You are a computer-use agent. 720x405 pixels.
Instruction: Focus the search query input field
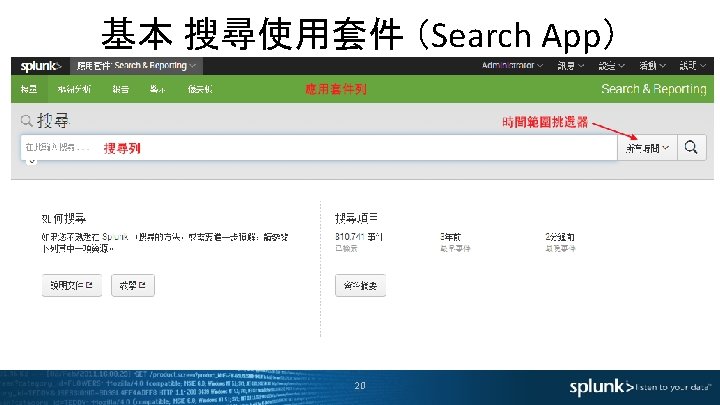click(319, 147)
